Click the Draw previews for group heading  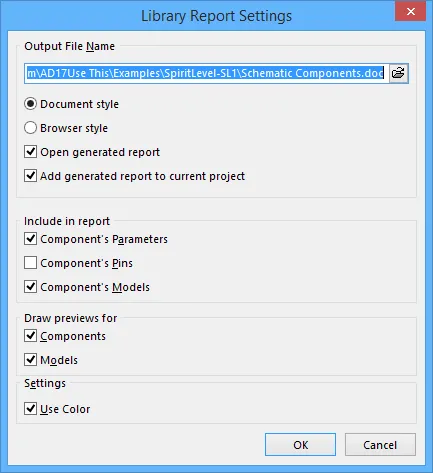[x=71, y=318]
